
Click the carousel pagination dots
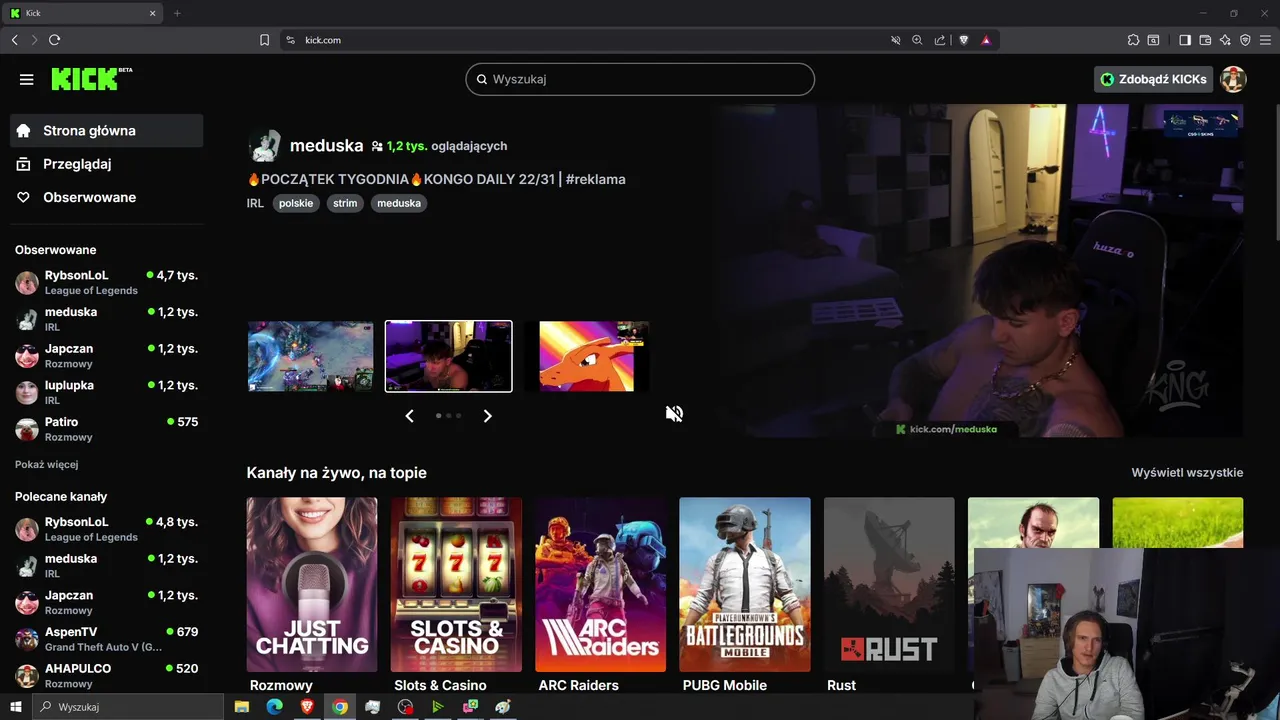[448, 415]
